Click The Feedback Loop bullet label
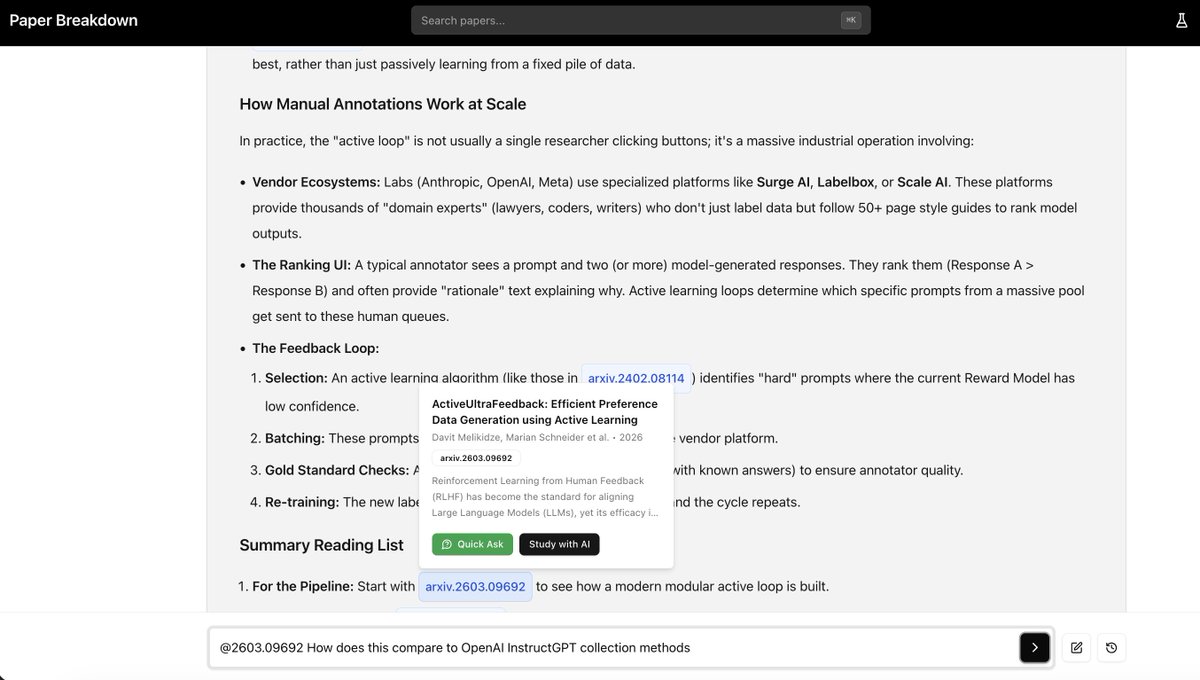Screen dimensions: 1200x680 316,349
